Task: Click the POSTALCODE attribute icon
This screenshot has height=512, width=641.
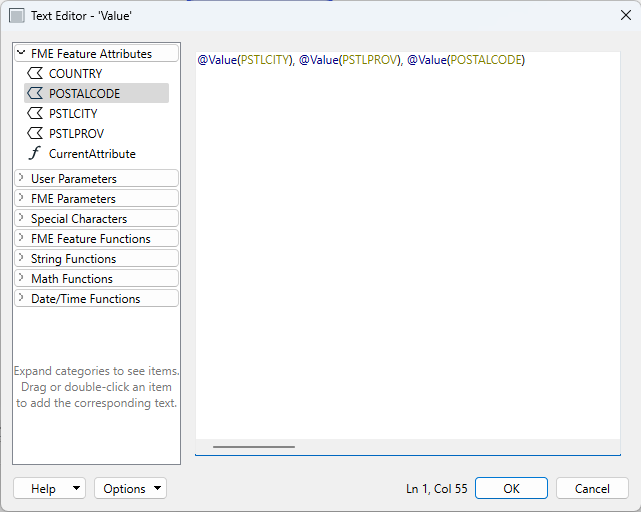Action: click(x=35, y=93)
